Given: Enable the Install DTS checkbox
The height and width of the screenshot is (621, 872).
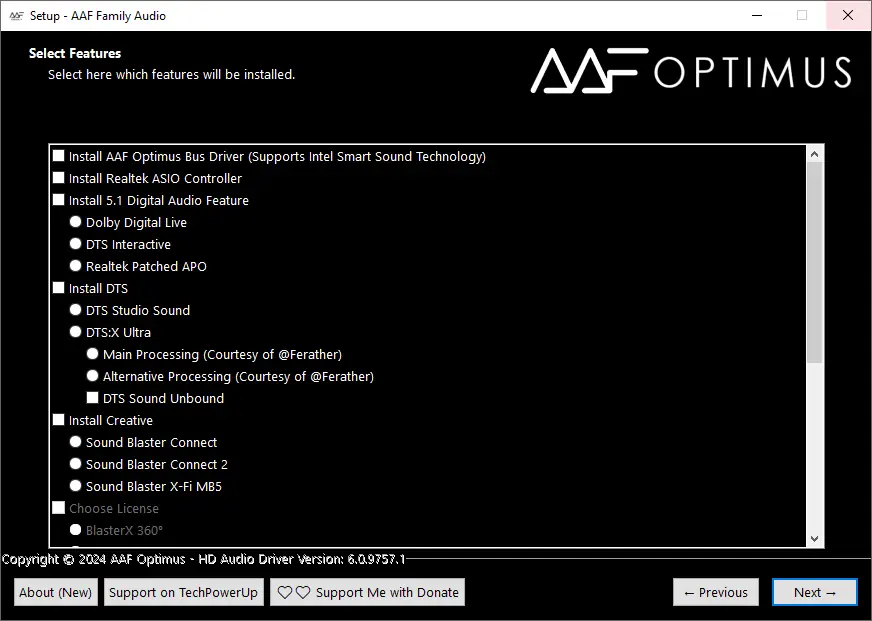Looking at the screenshot, I should click(x=58, y=288).
